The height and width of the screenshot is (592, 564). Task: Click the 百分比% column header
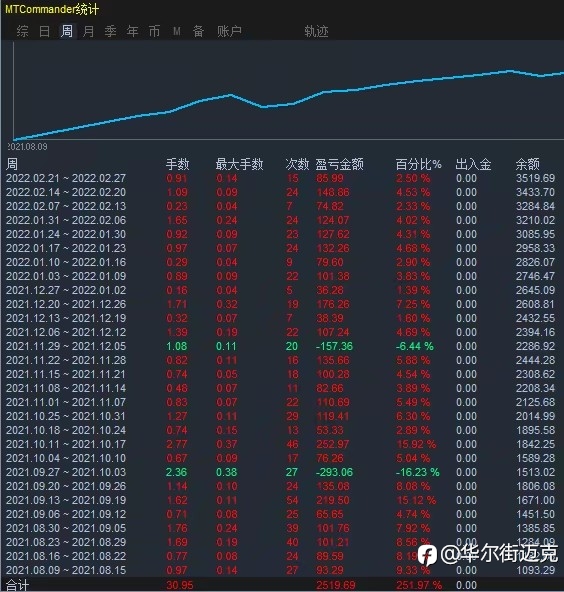tap(418, 164)
